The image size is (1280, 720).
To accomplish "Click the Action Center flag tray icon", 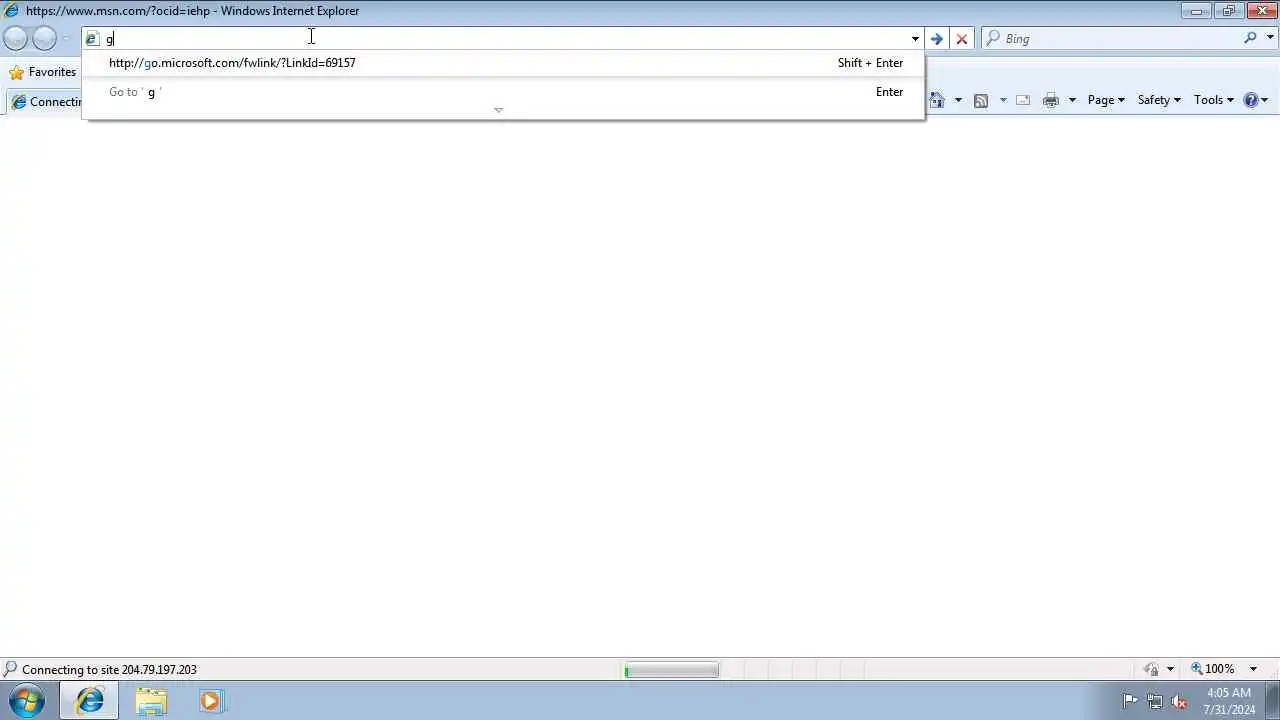I will (x=1131, y=701).
